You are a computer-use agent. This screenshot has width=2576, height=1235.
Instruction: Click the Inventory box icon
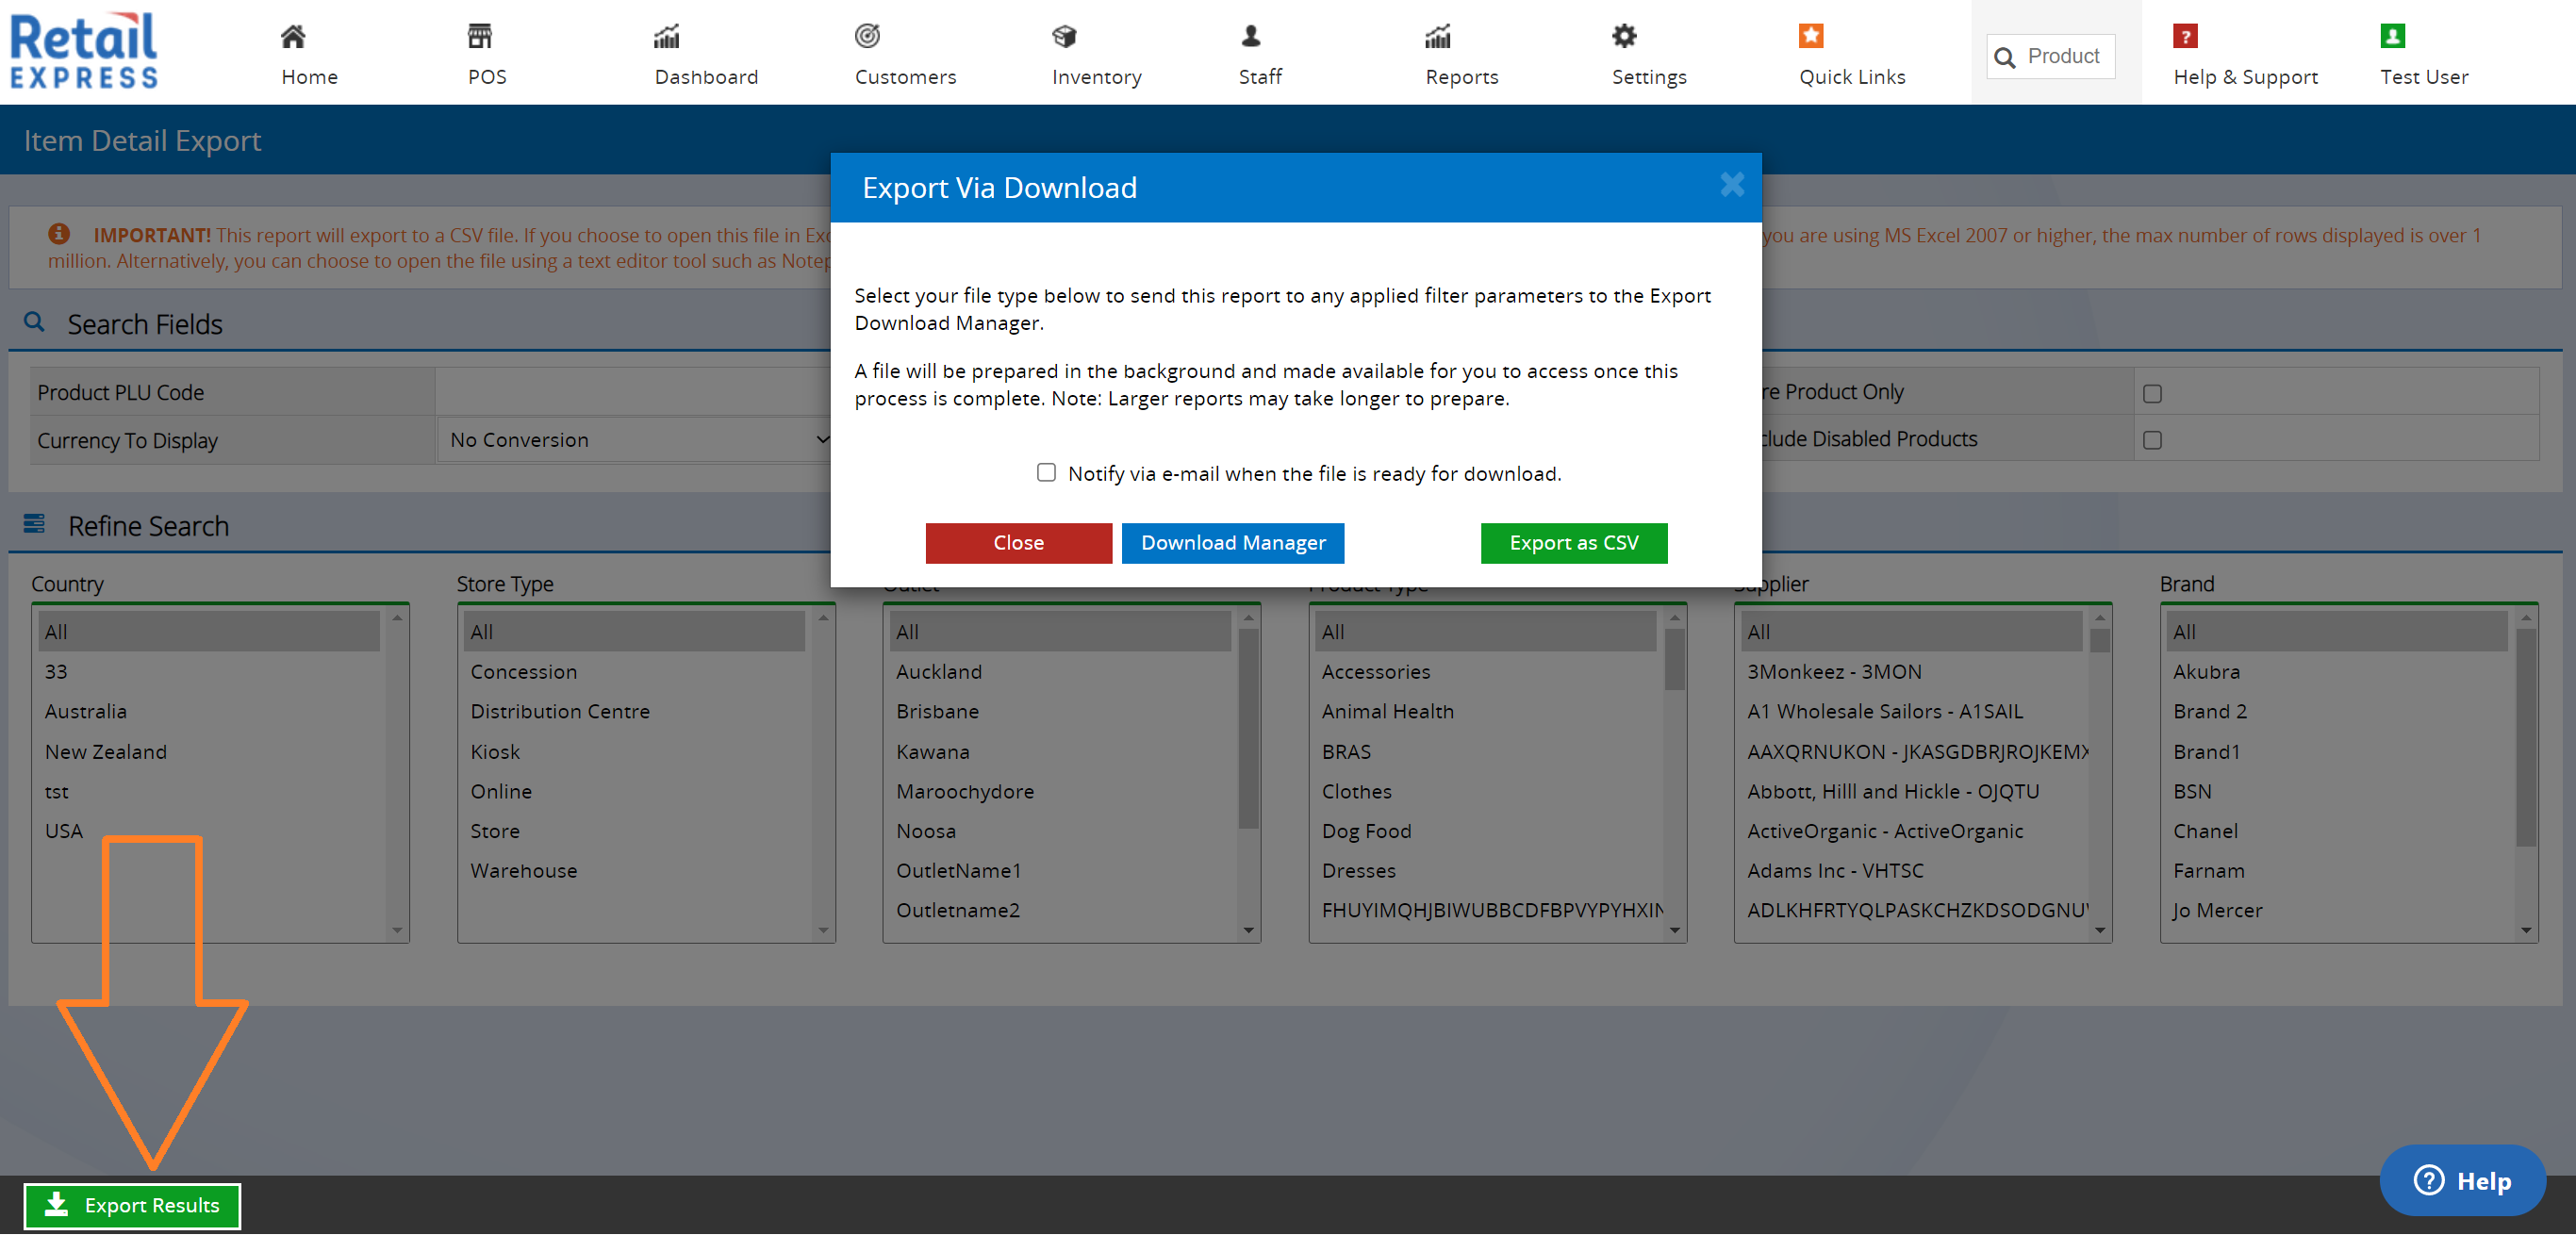click(1064, 37)
